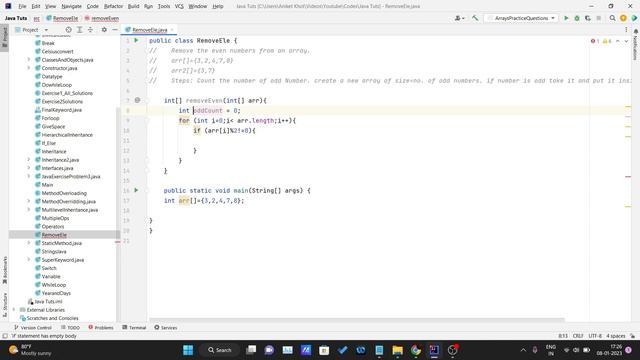Open Scratches and Consoles
The height and width of the screenshot is (360, 640).
click(52, 318)
